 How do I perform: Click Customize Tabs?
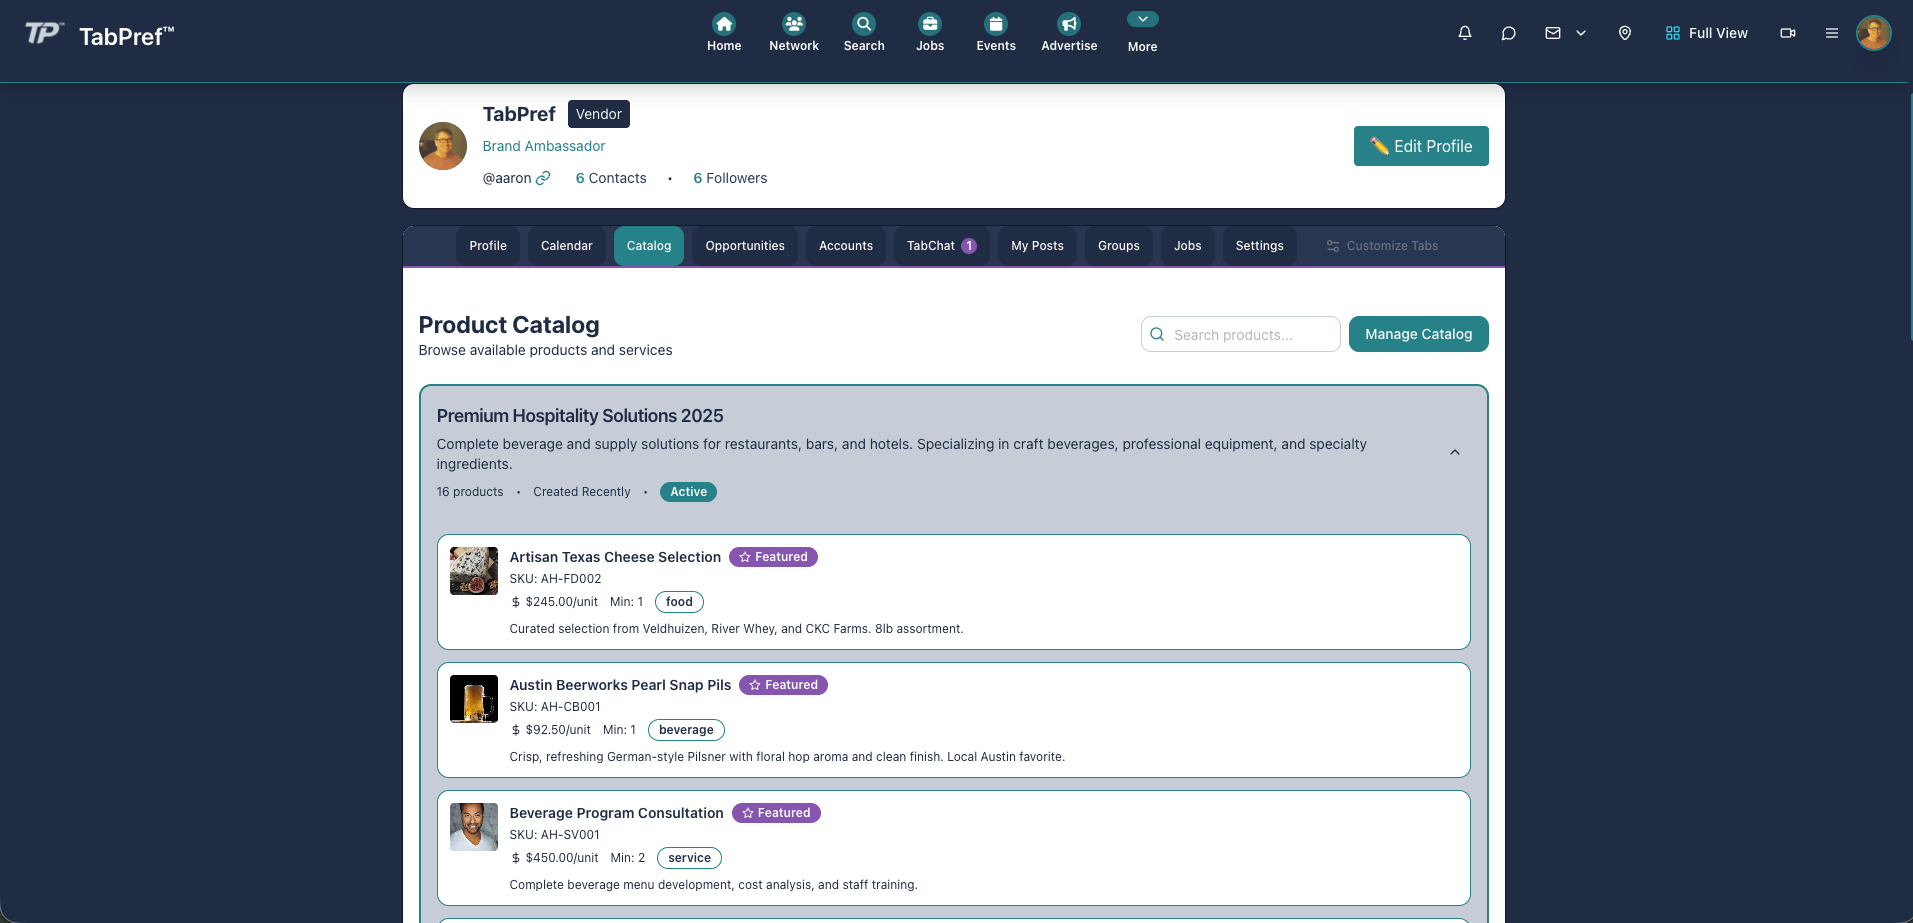tap(1382, 246)
